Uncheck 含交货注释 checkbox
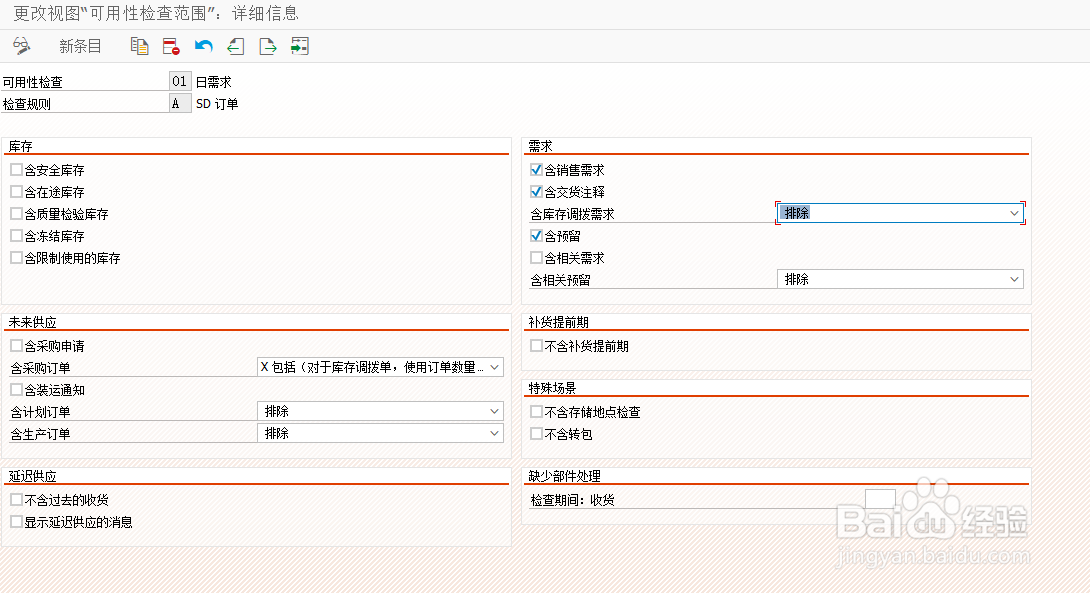1090x593 pixels. [536, 192]
